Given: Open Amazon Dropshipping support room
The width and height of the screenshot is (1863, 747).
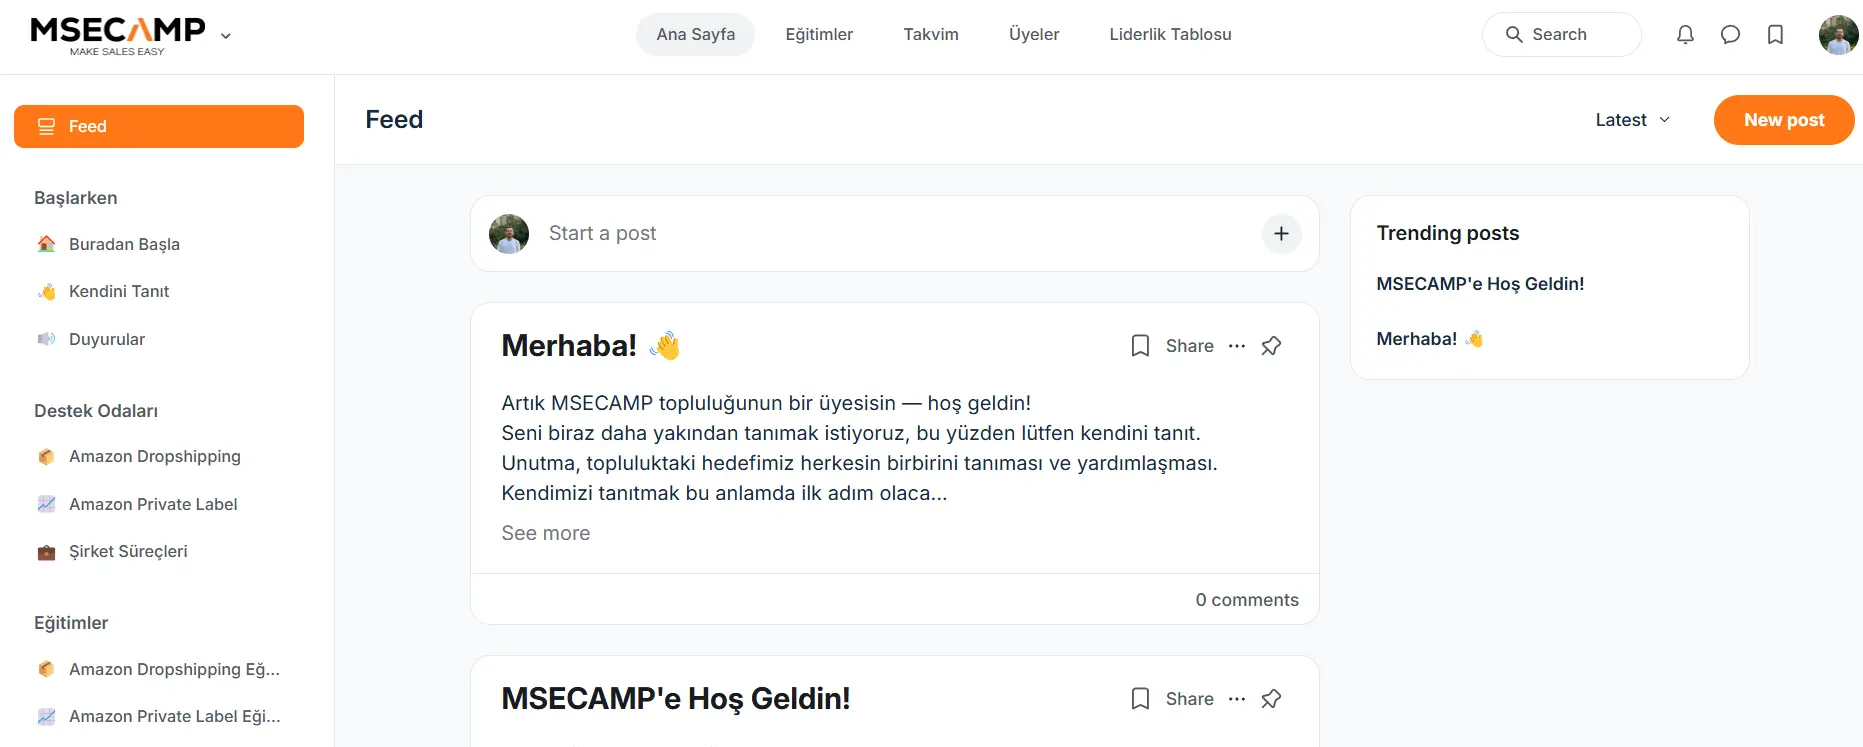Looking at the screenshot, I should tap(155, 457).
